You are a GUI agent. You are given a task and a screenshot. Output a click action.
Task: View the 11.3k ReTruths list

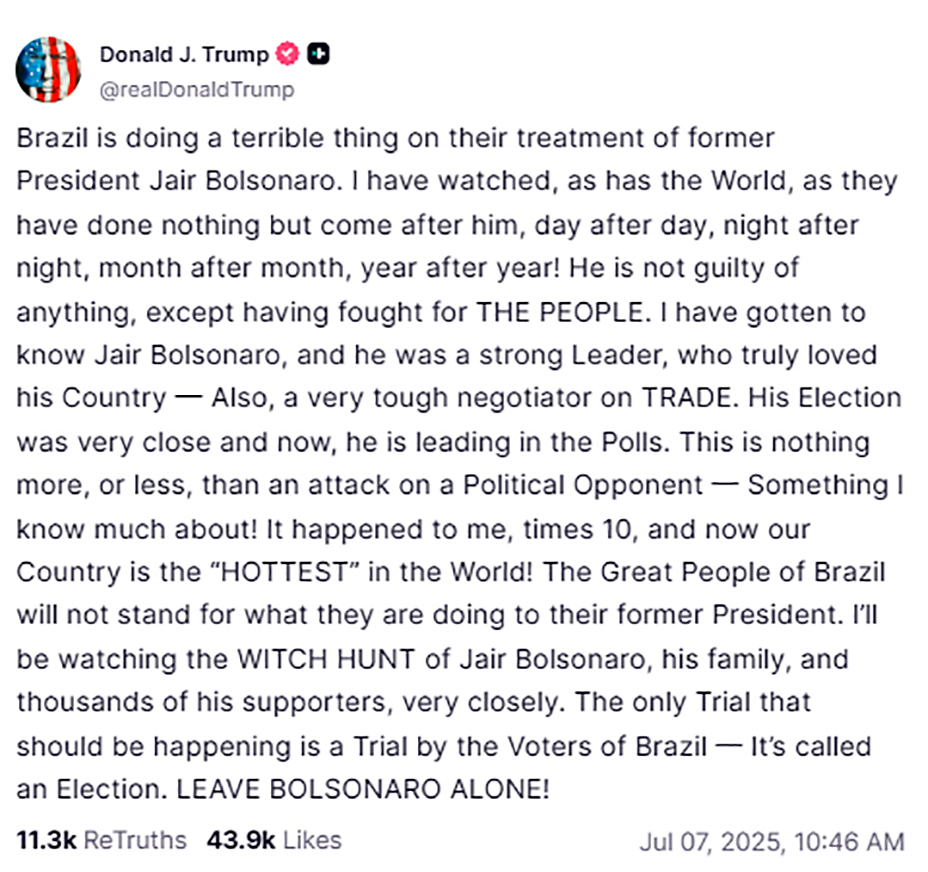(101, 840)
